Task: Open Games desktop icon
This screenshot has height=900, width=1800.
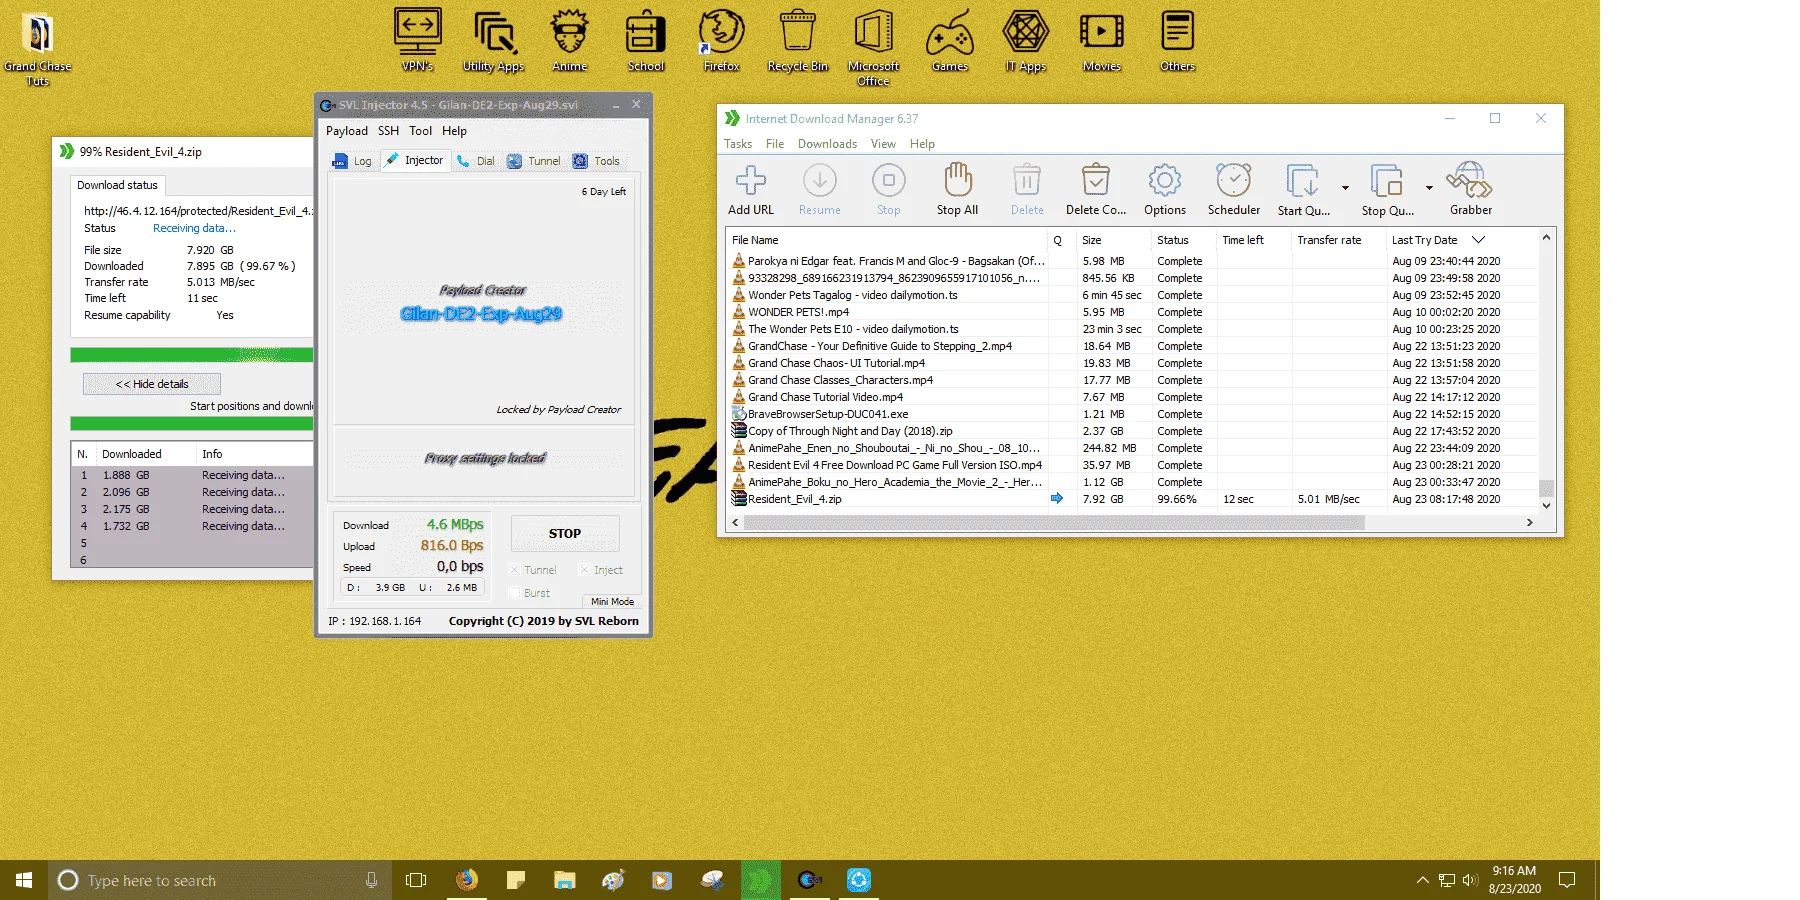Action: (x=950, y=41)
